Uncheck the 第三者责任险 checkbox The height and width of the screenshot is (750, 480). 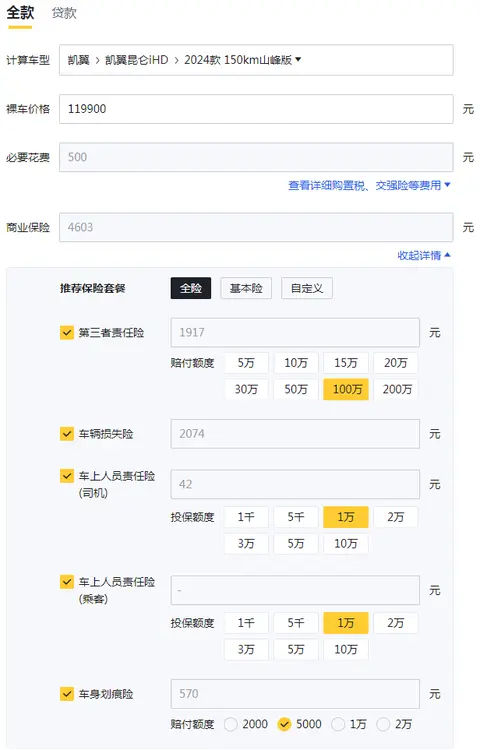66,332
